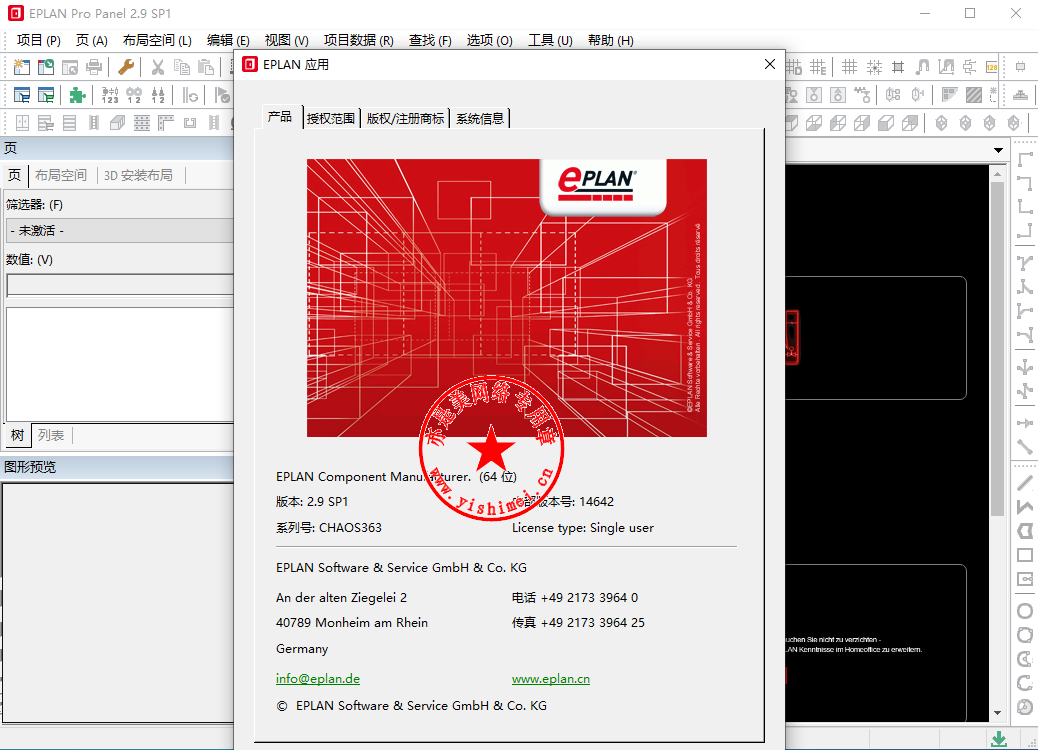Click the draw rectangle tool icon
1038x750 pixels.
(1025, 555)
